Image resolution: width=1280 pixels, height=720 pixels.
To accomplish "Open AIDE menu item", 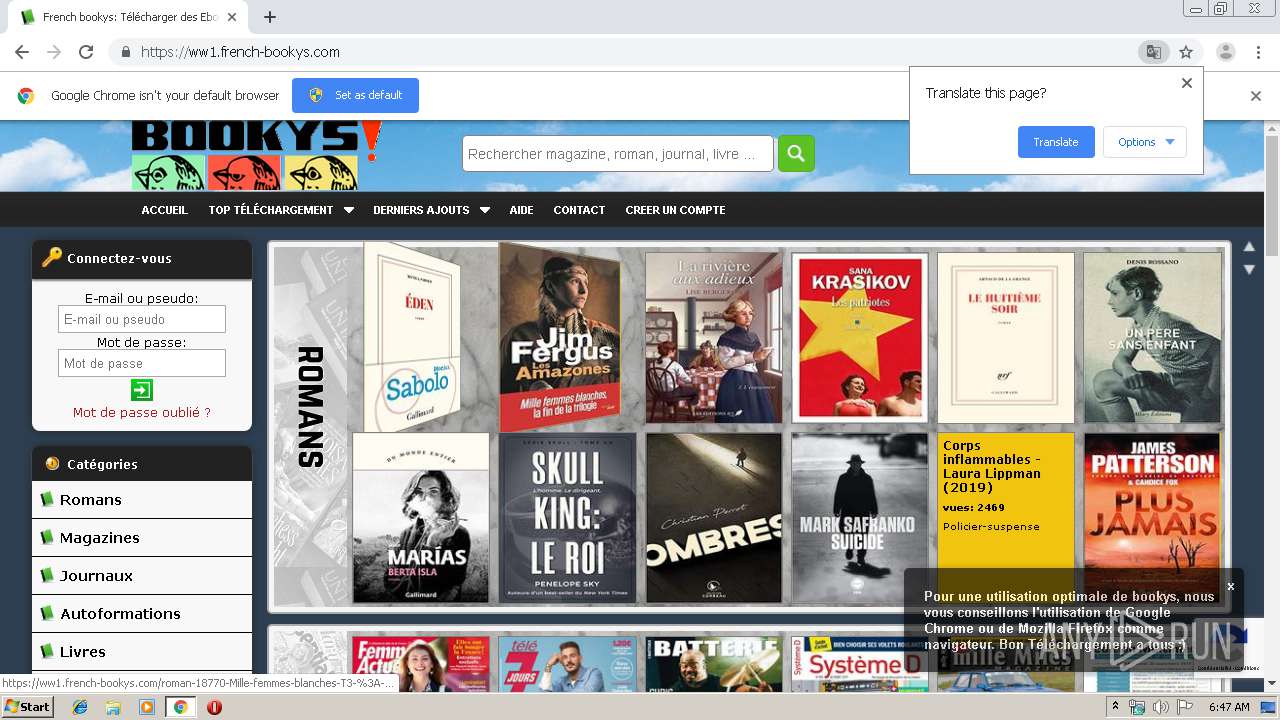I will 521,210.
